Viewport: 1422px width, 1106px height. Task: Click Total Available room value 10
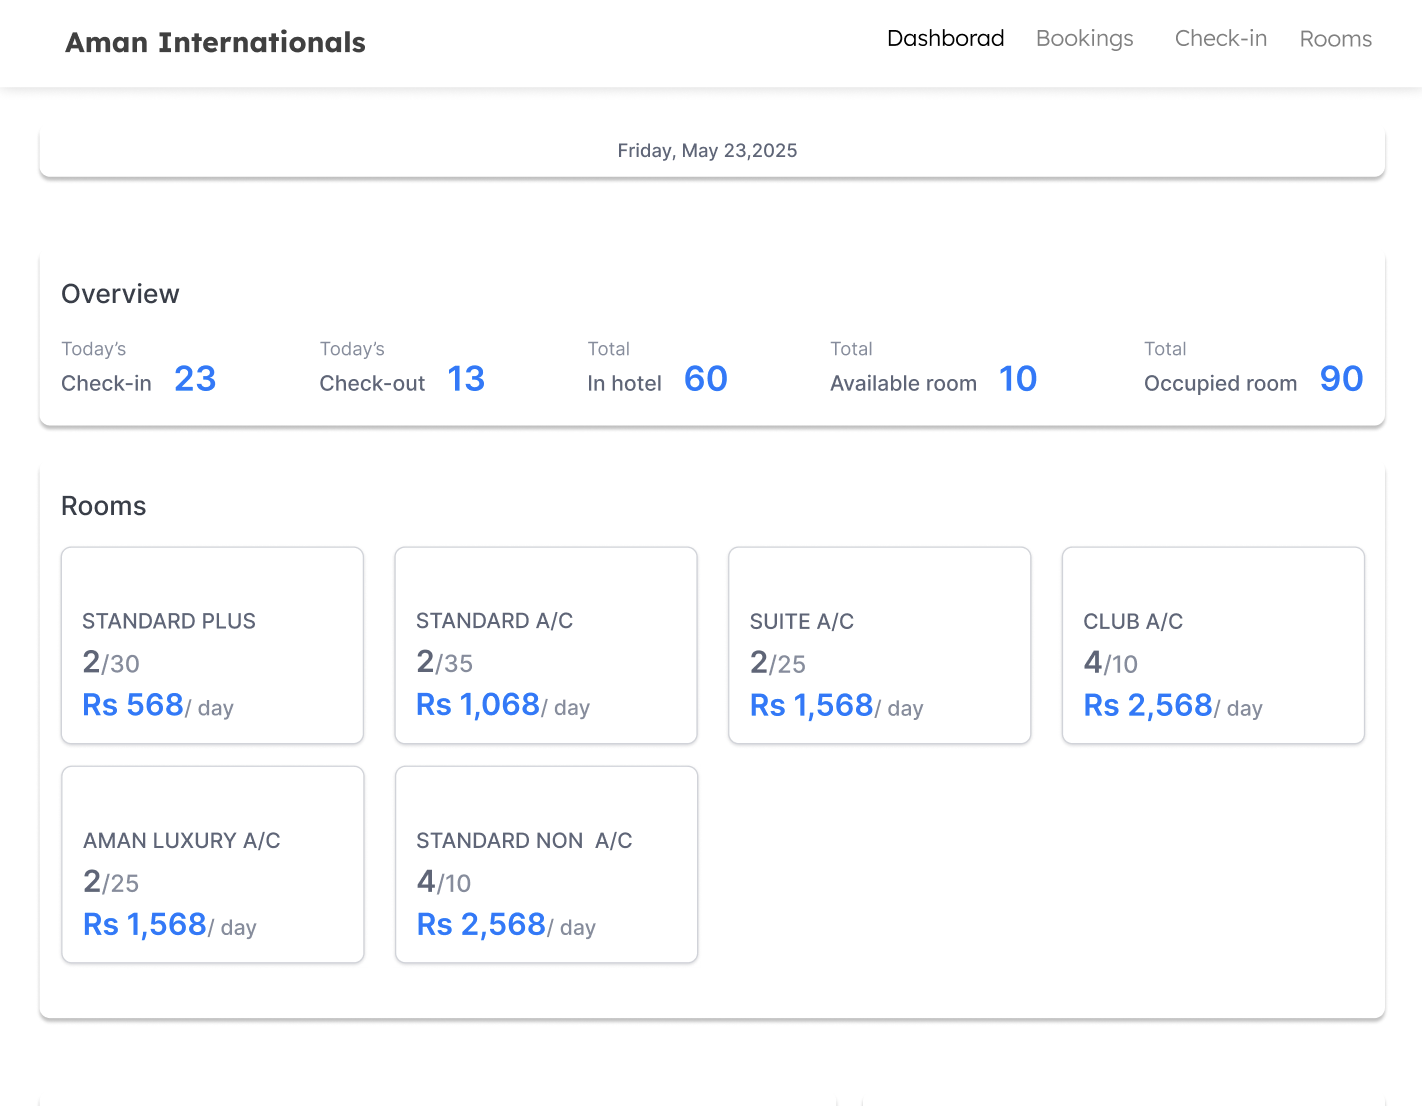coord(1017,379)
